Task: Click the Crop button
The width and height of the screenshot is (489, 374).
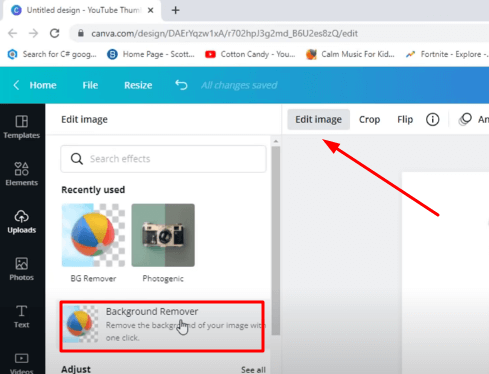Action: 369,119
